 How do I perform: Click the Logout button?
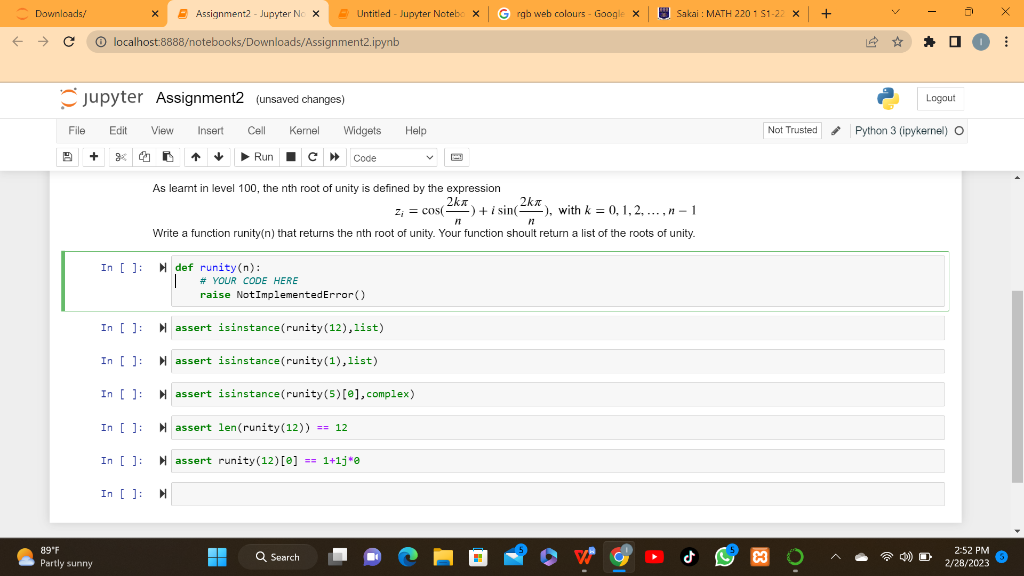pyautogui.click(x=942, y=98)
